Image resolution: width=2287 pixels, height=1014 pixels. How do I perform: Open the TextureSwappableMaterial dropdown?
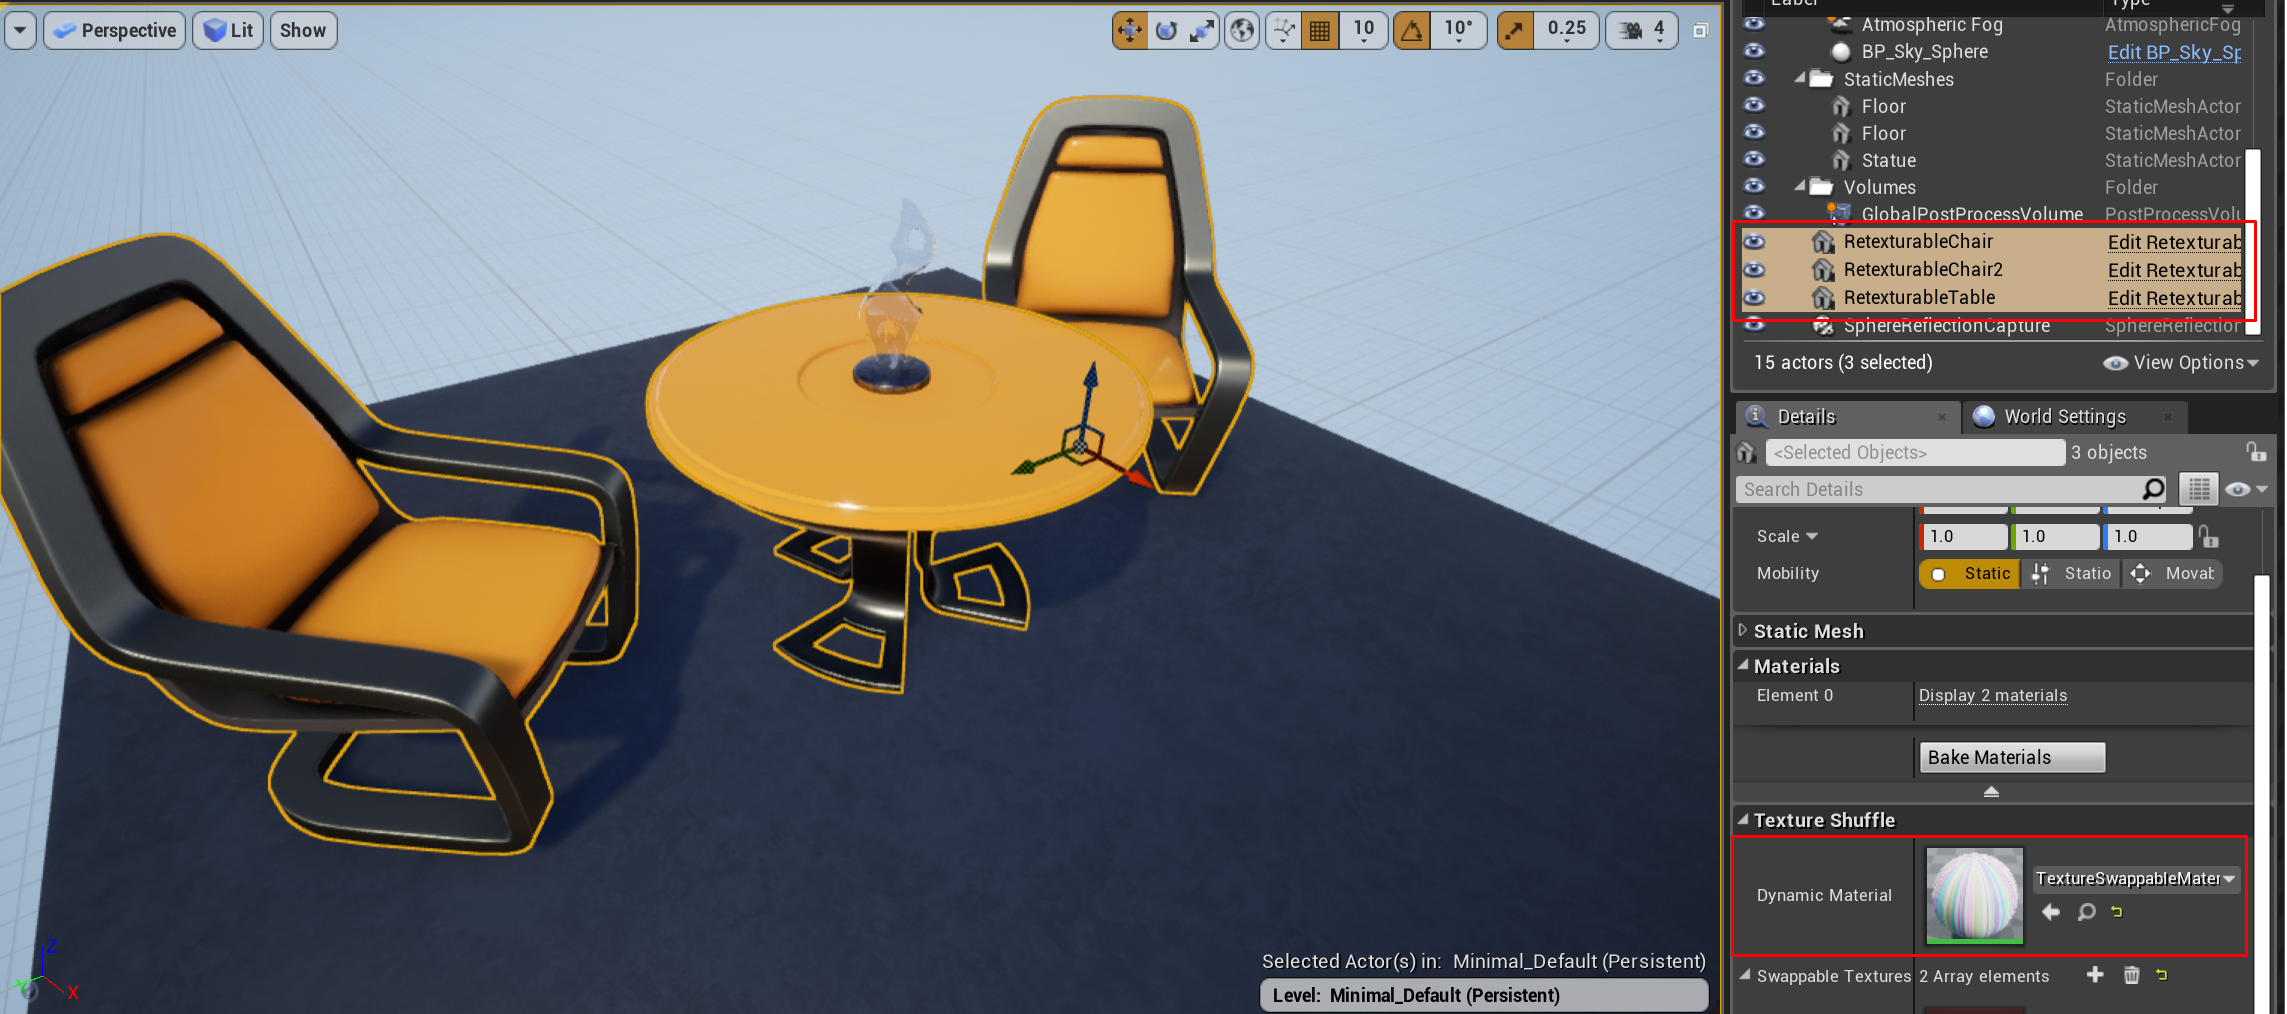[2135, 878]
